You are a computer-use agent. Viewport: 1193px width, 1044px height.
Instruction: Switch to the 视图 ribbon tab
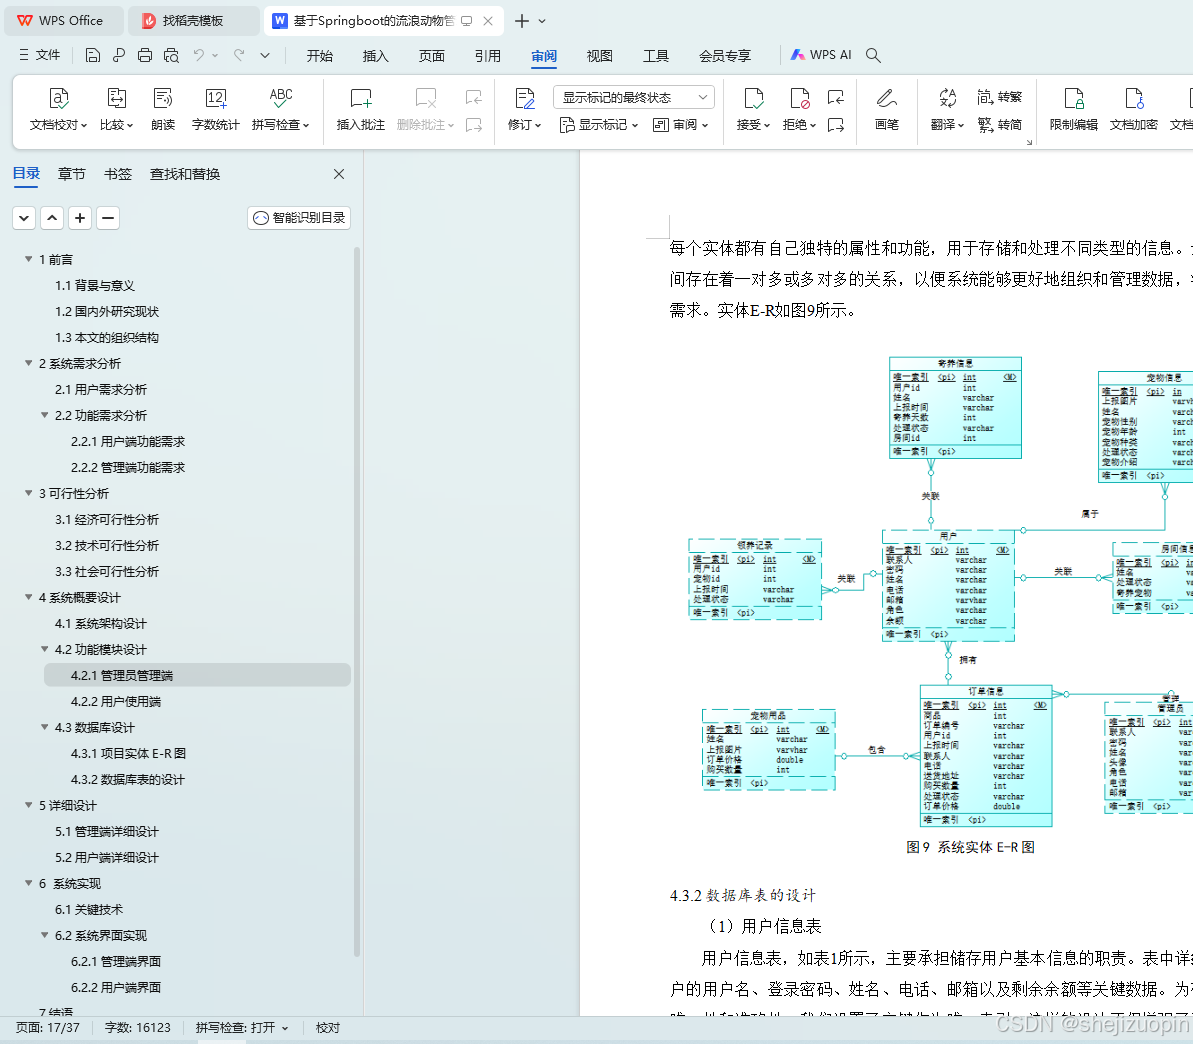pos(600,56)
